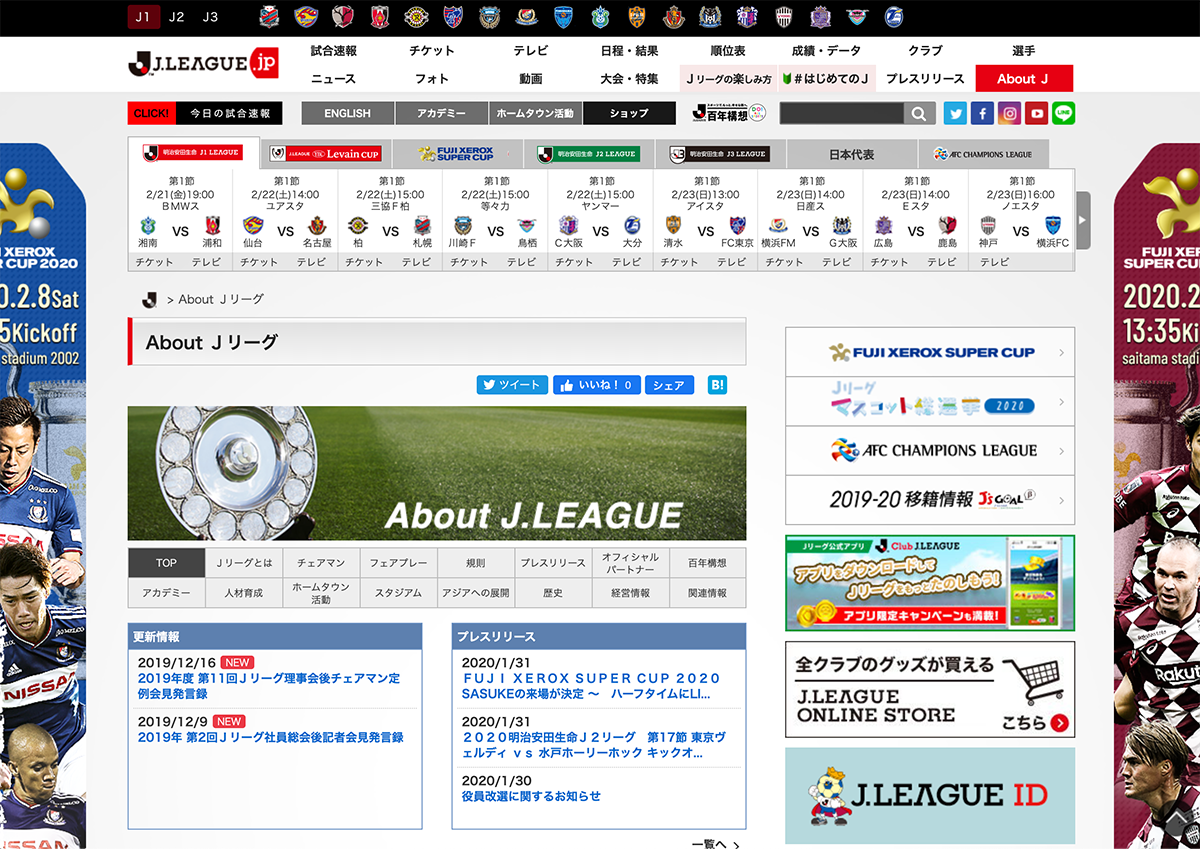Image resolution: width=1200 pixels, height=849 pixels.
Task: Open the 試合速報 main menu item
Action: click(x=334, y=50)
